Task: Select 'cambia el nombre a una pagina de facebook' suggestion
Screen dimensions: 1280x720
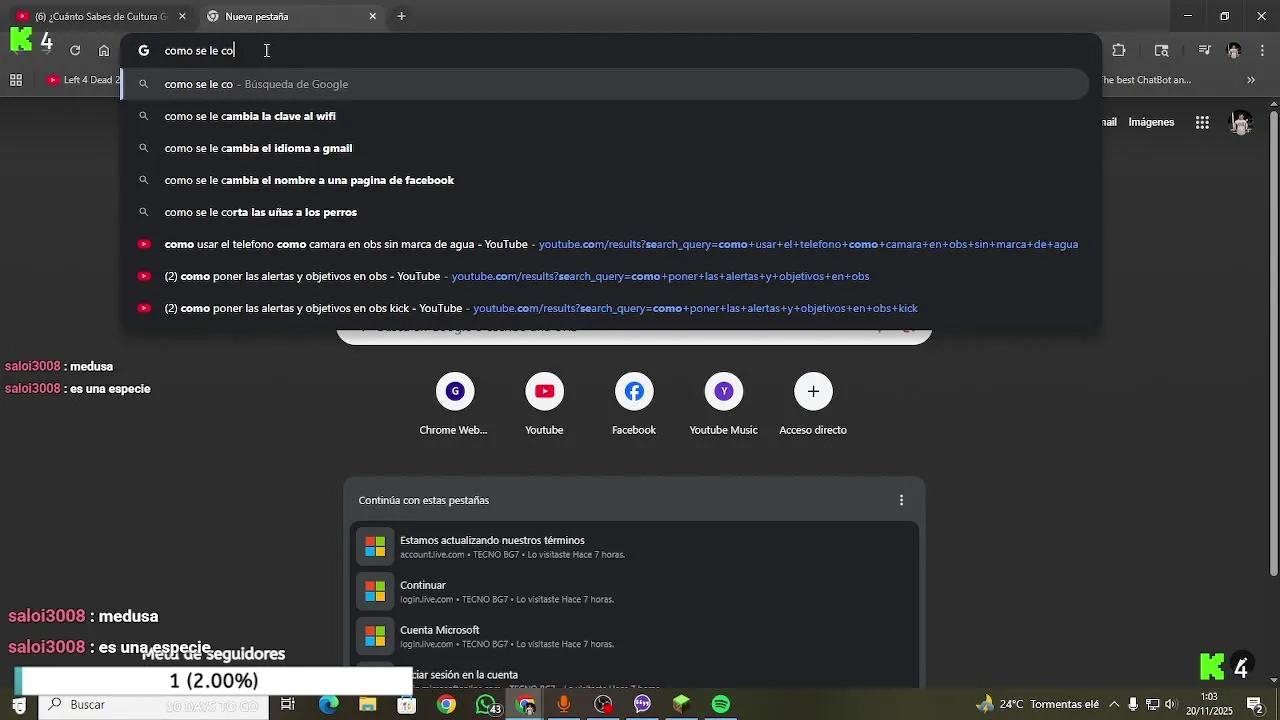Action: point(605,180)
